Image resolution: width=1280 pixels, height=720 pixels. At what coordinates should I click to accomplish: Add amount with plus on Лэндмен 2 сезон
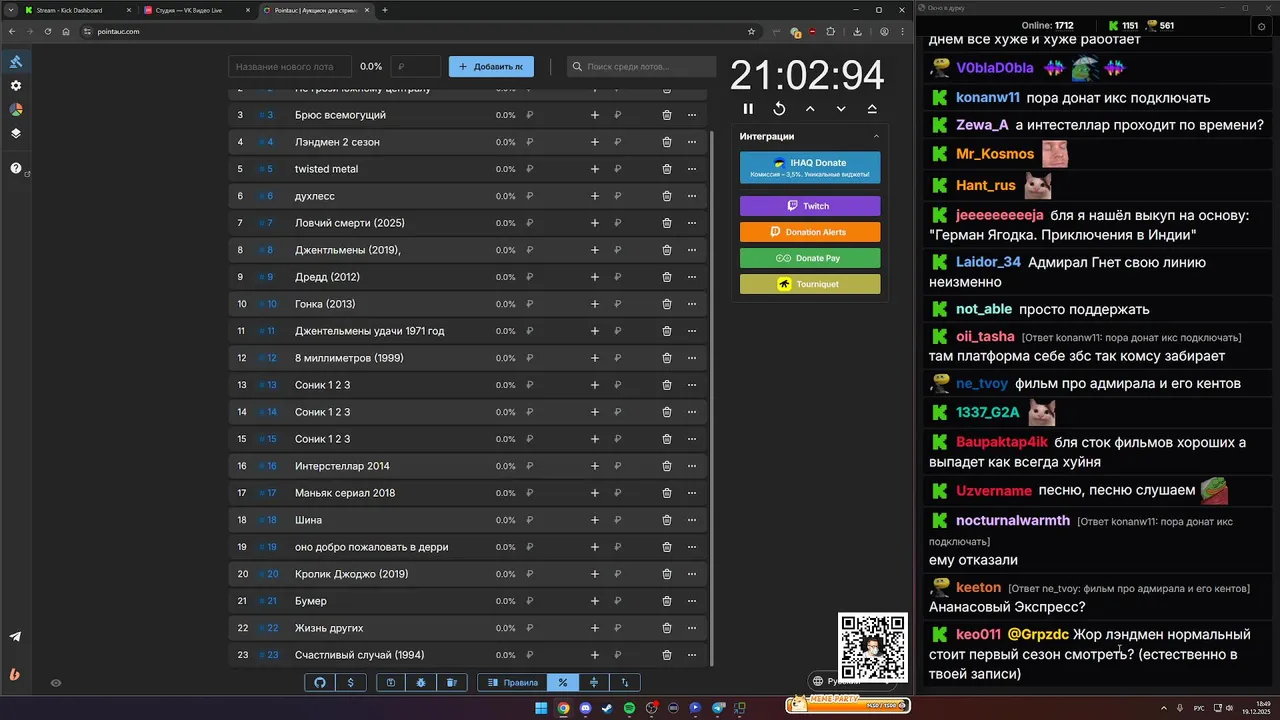595,142
